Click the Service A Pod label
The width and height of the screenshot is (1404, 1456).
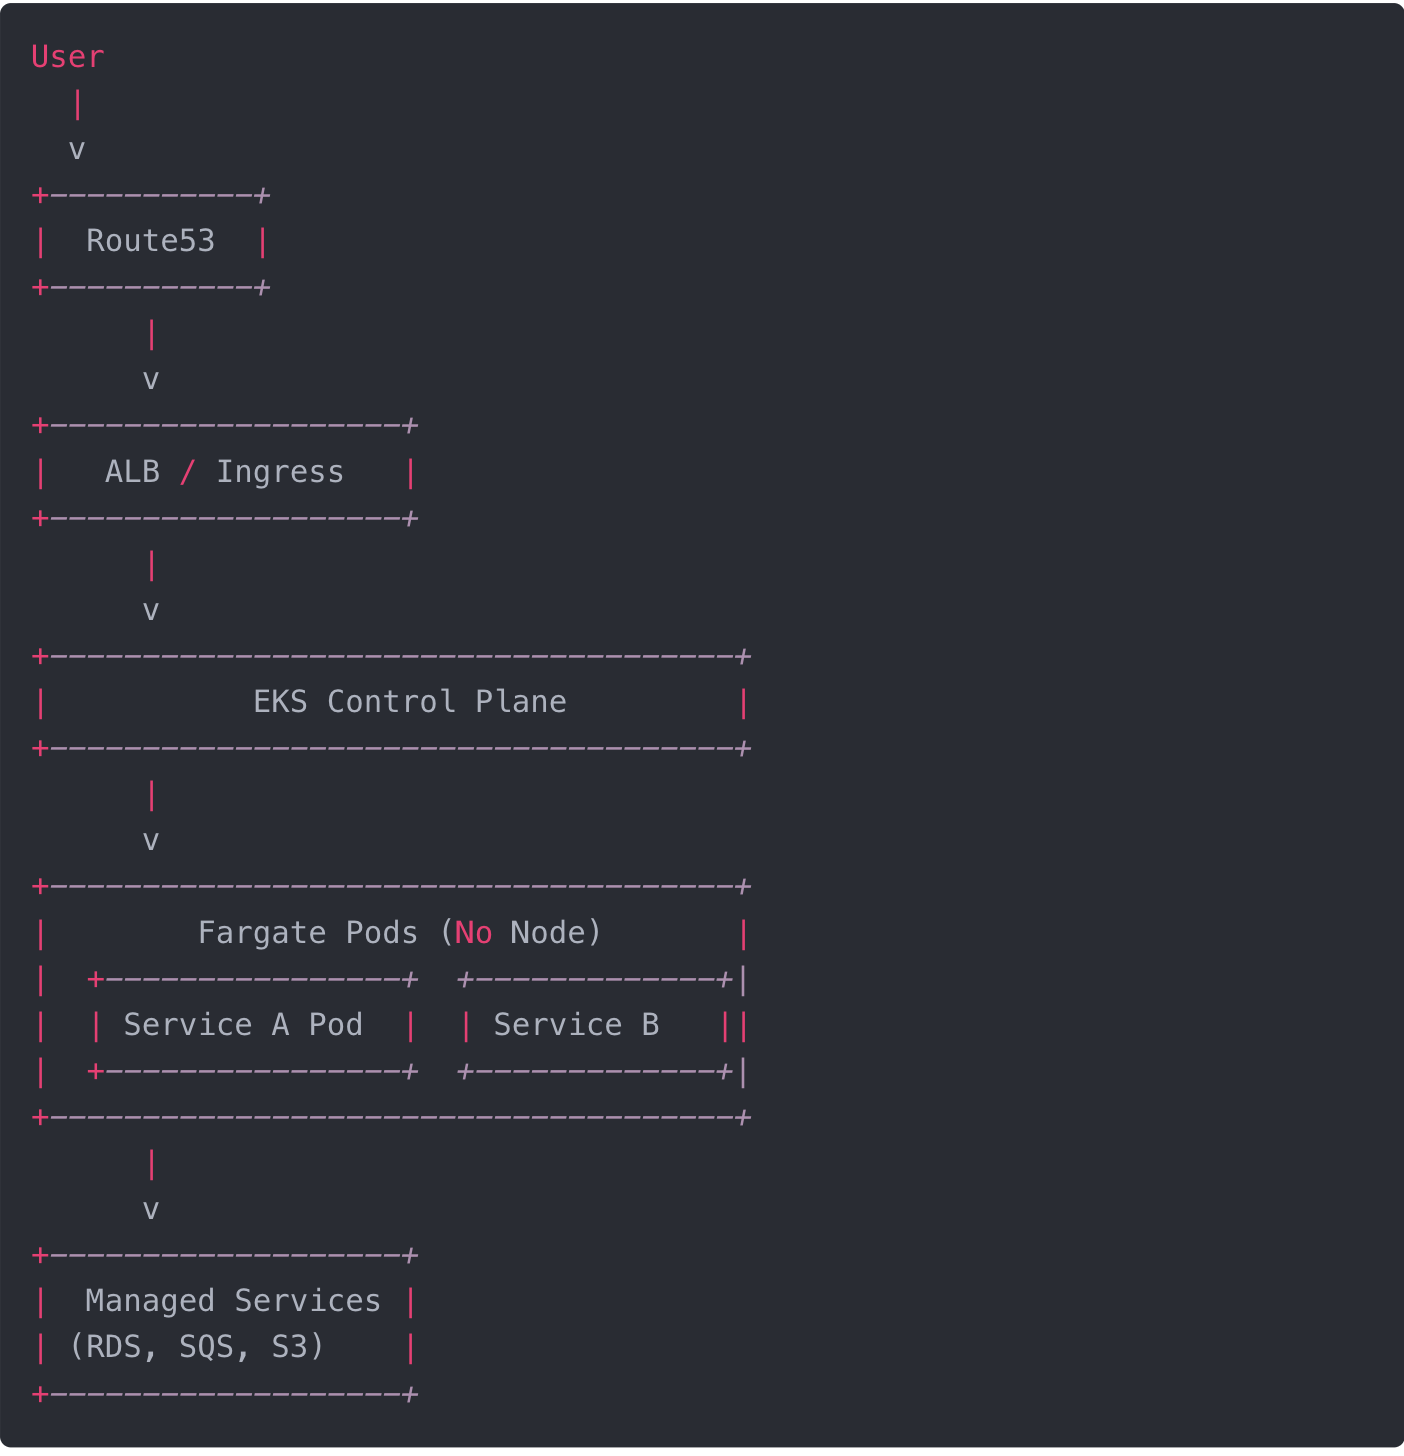[x=243, y=1025]
